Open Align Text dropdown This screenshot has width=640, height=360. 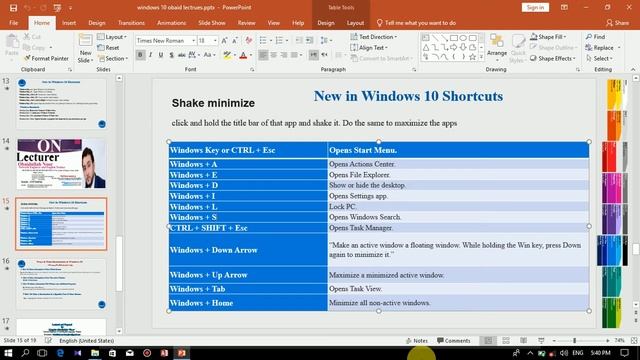[x=369, y=47]
